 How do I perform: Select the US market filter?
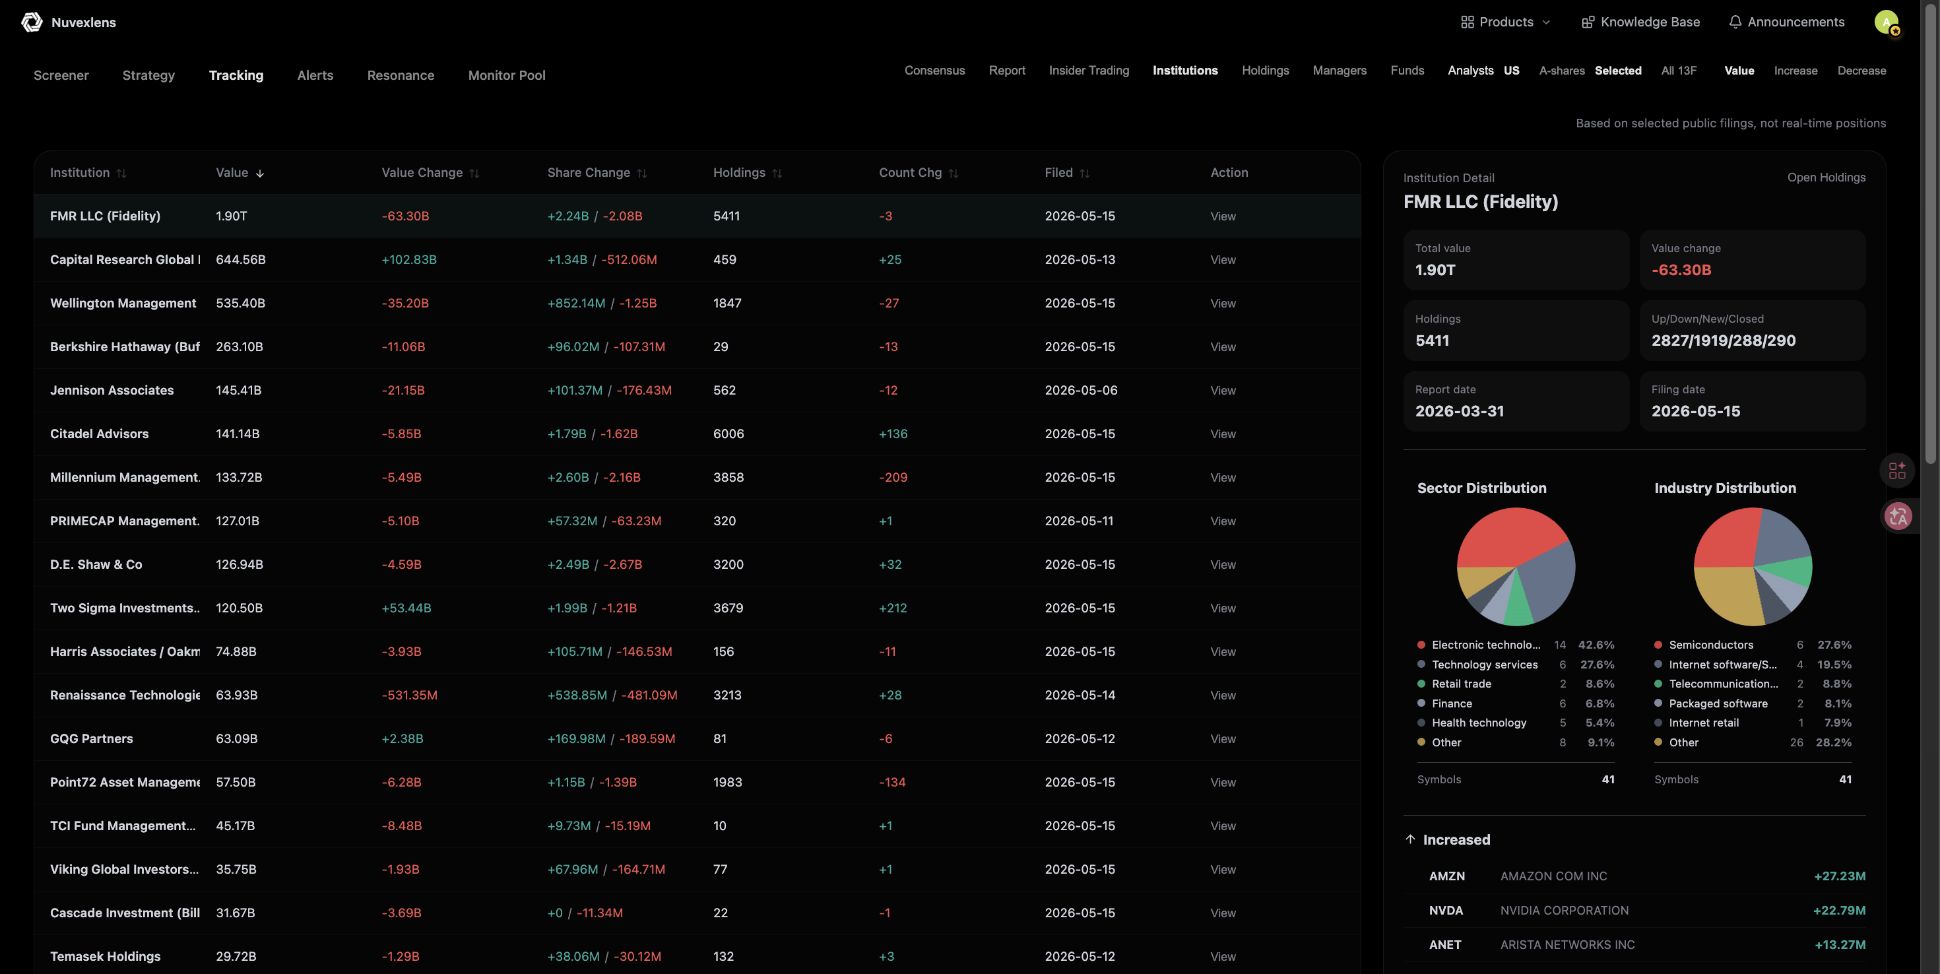pos(1511,71)
